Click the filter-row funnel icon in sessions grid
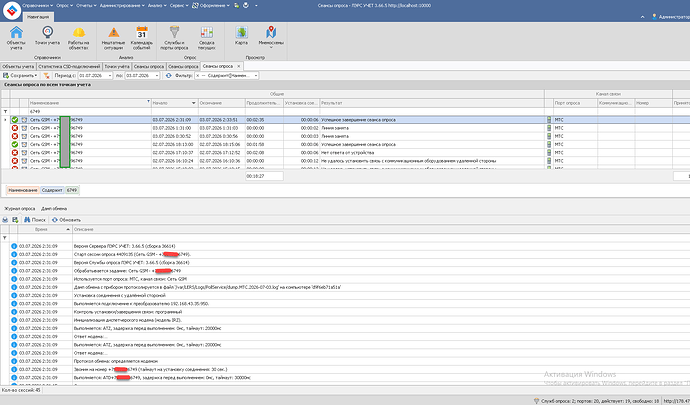The image size is (690, 405). click(x=5, y=112)
